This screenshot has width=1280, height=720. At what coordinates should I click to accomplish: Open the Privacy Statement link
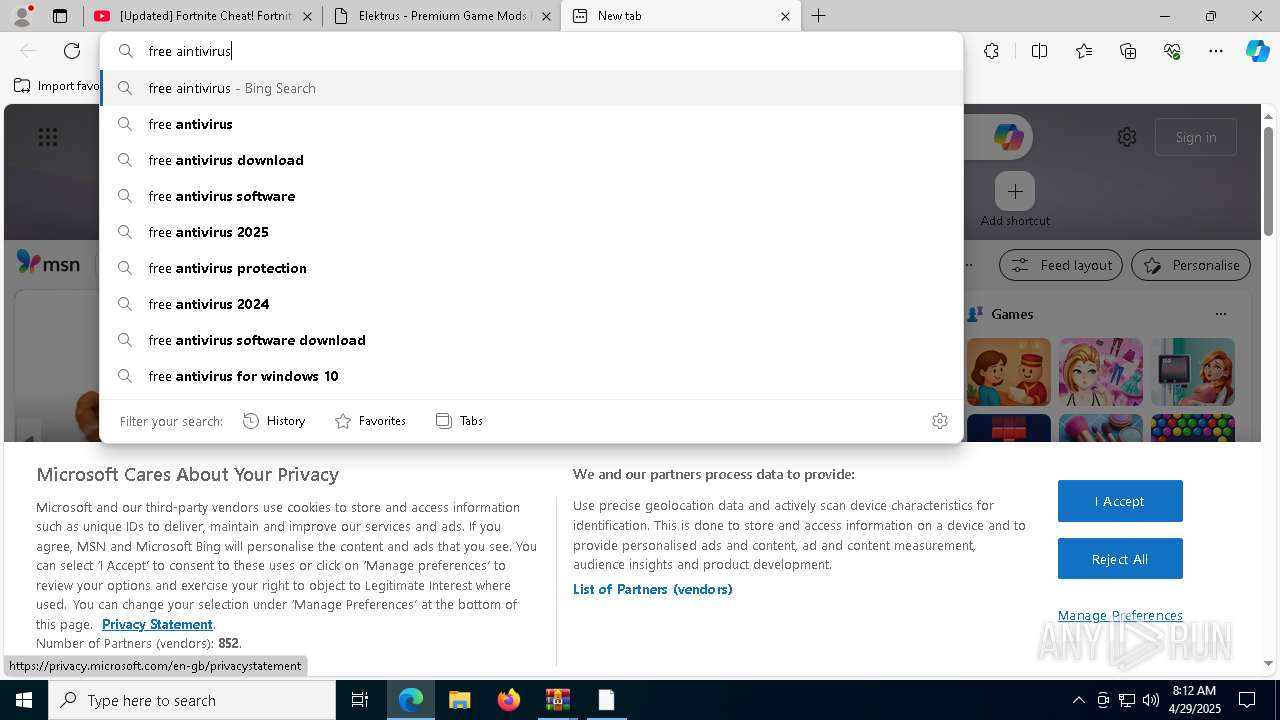[x=157, y=624]
